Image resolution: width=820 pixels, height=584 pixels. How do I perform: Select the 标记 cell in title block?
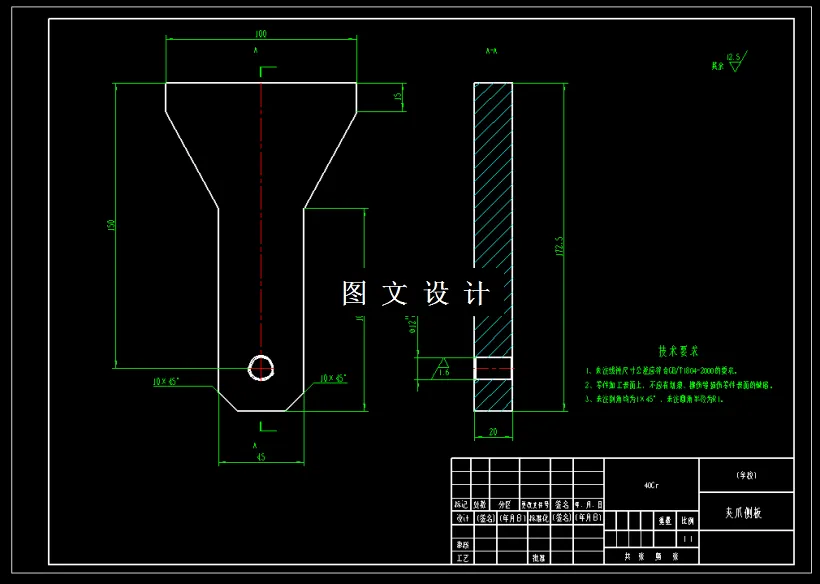tap(461, 505)
